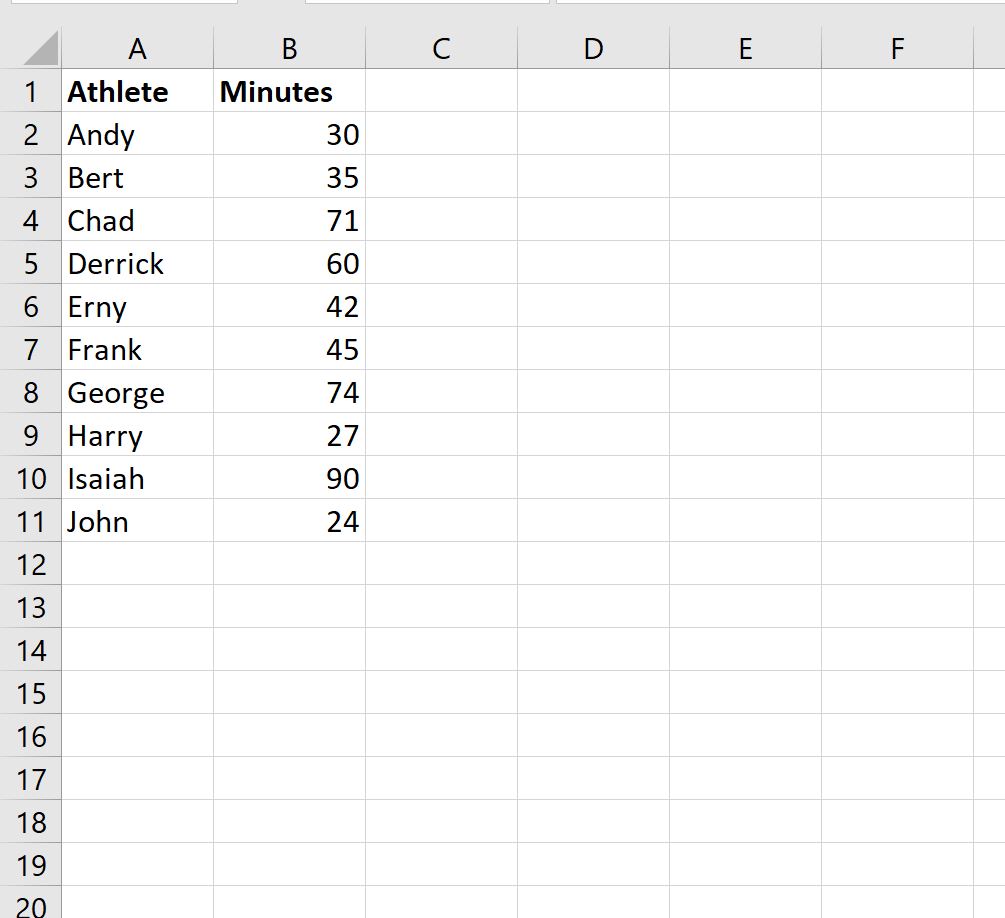
Task: Select the cell containing John
Action: (137, 521)
